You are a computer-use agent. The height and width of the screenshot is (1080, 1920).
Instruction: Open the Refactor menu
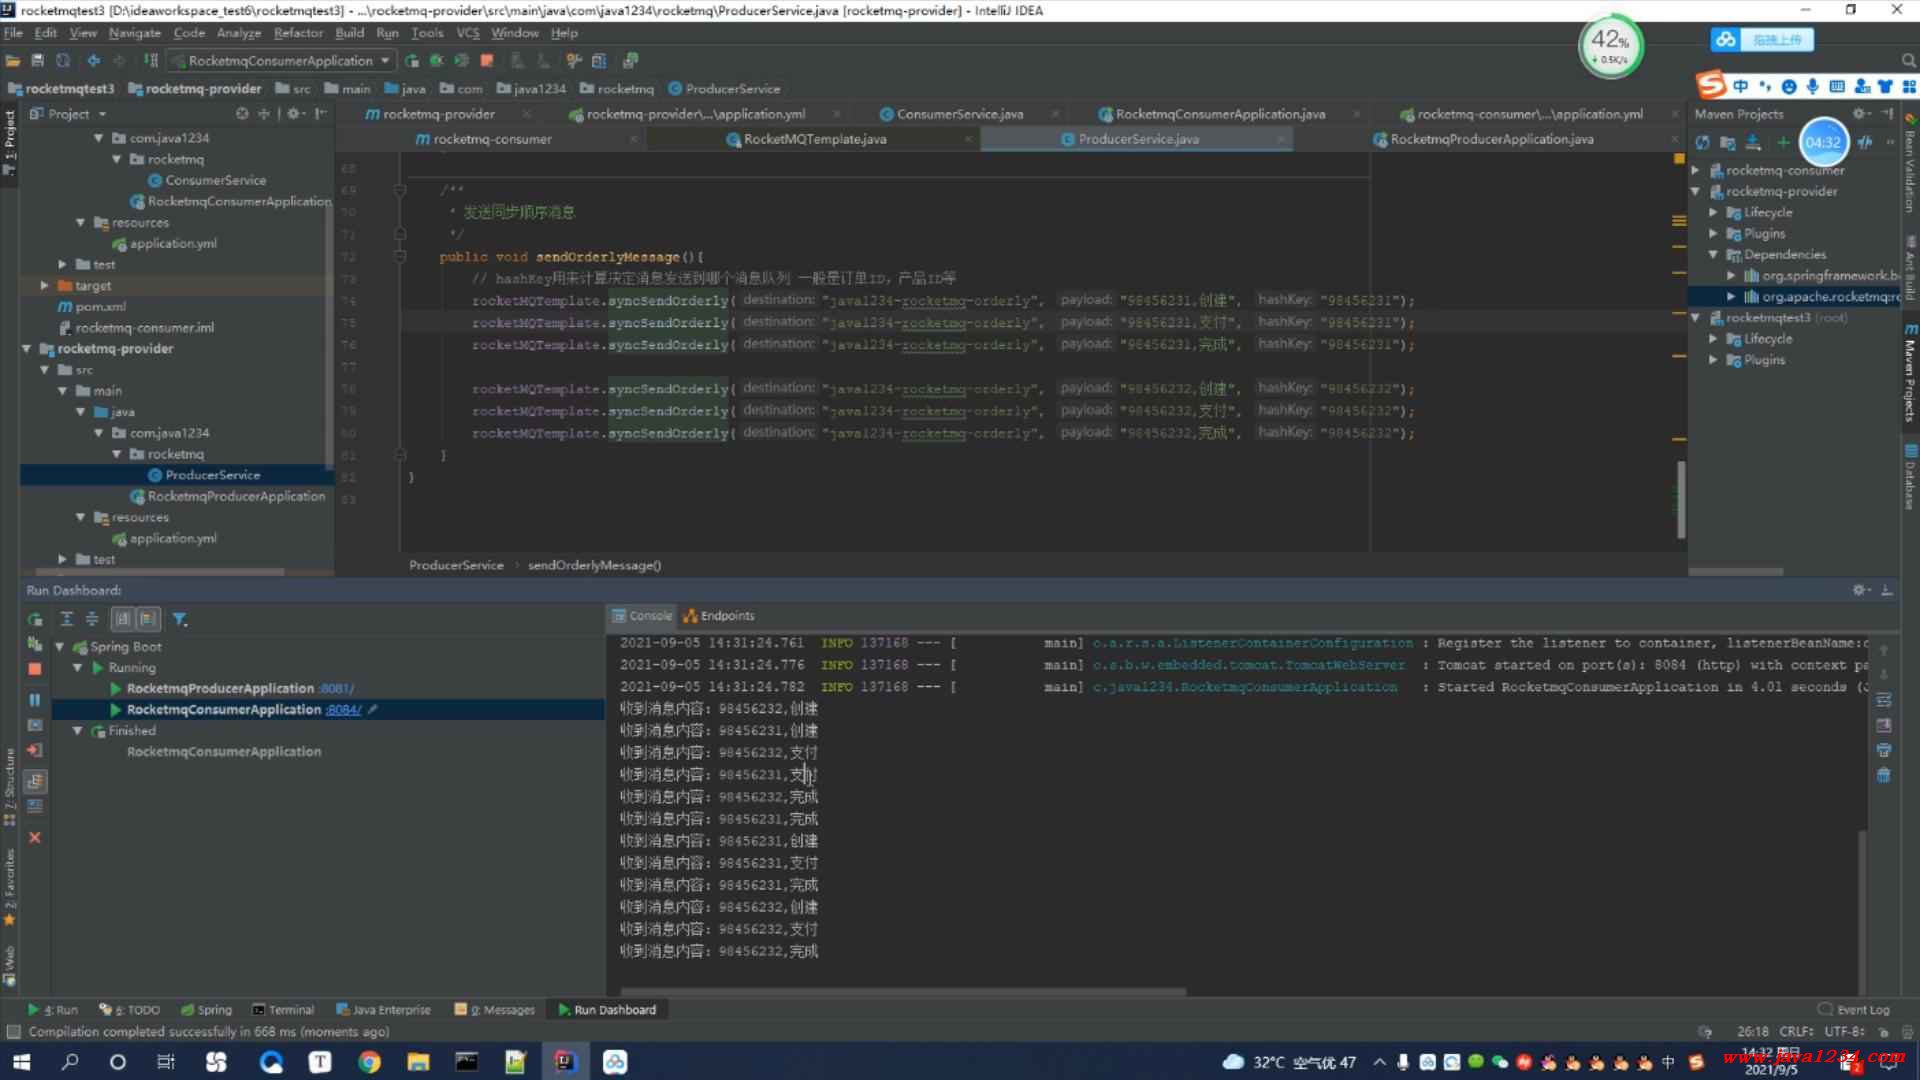point(298,33)
